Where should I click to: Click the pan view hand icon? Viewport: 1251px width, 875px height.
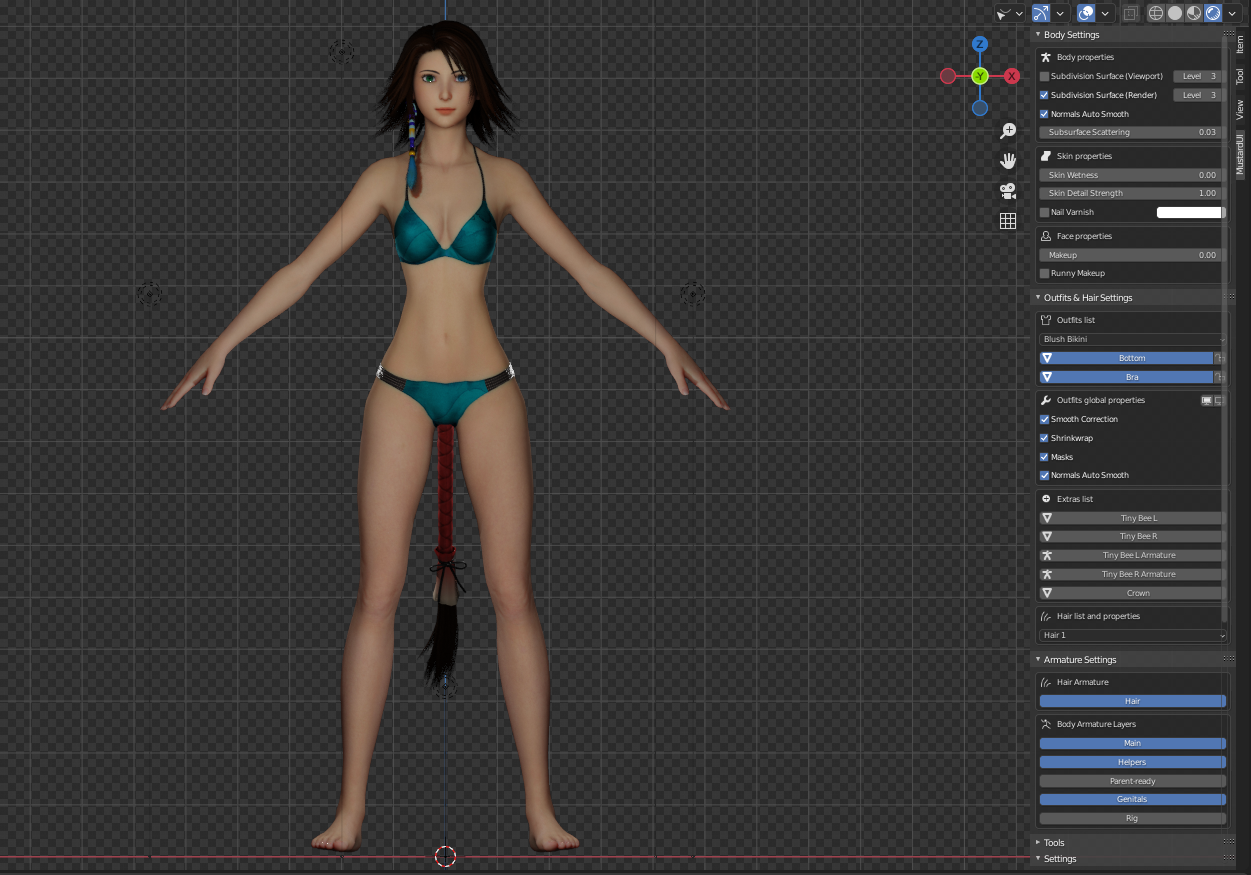click(x=1008, y=161)
